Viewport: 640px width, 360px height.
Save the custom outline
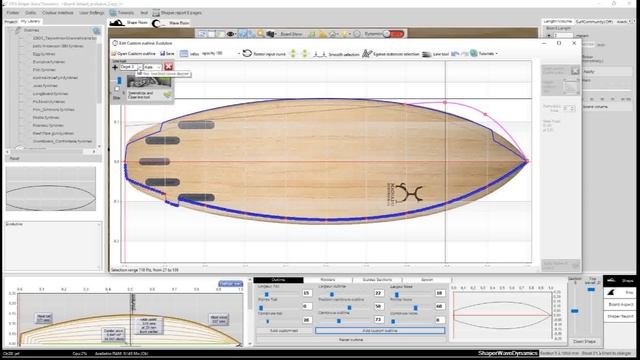click(167, 53)
